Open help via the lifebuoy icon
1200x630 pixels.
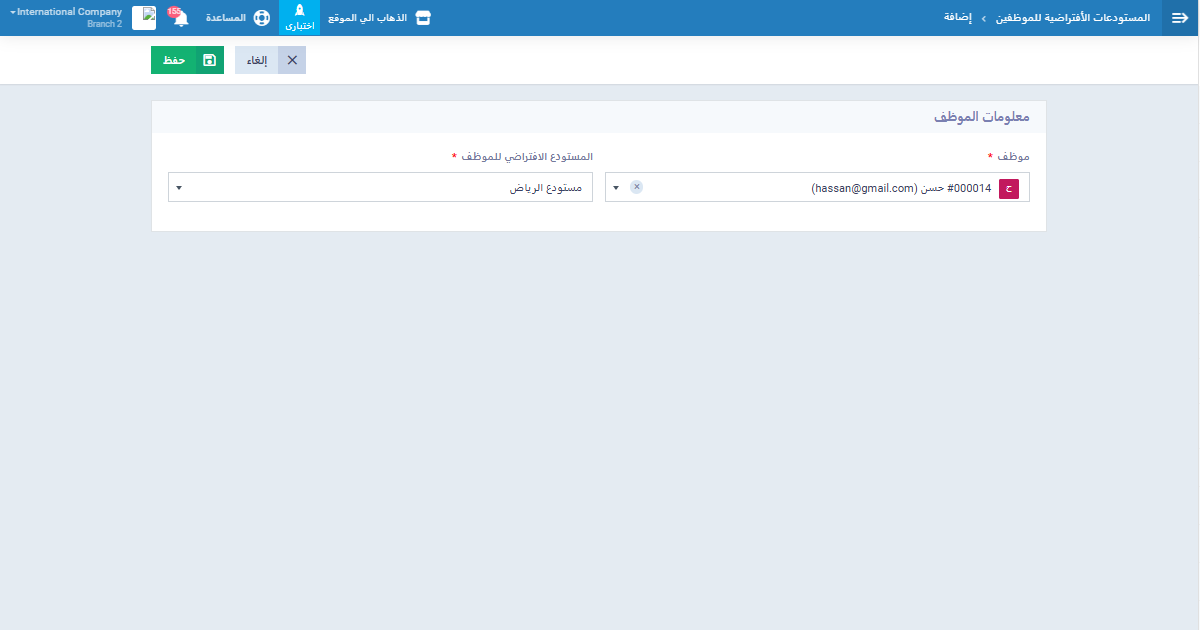(x=261, y=18)
